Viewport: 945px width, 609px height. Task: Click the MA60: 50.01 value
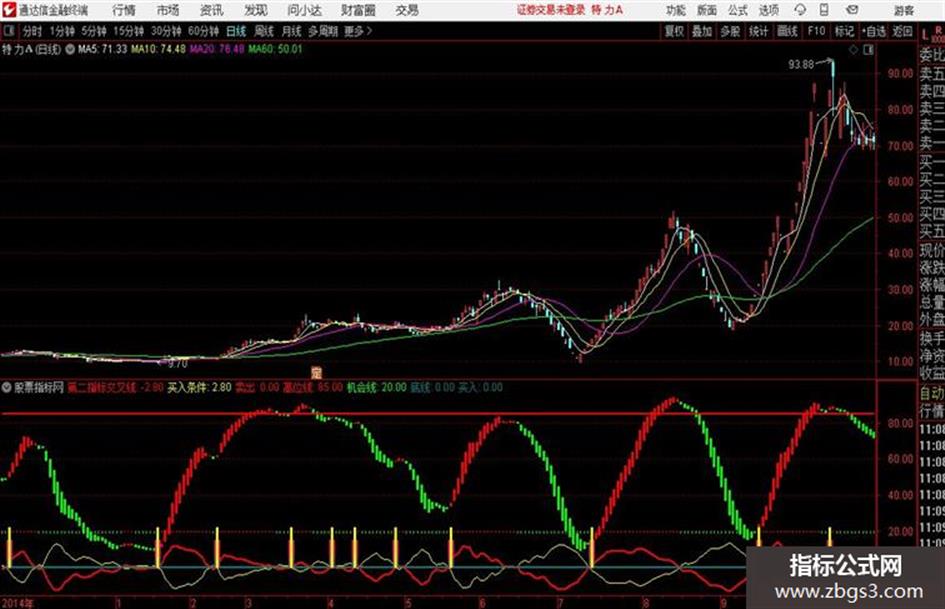pos(275,49)
